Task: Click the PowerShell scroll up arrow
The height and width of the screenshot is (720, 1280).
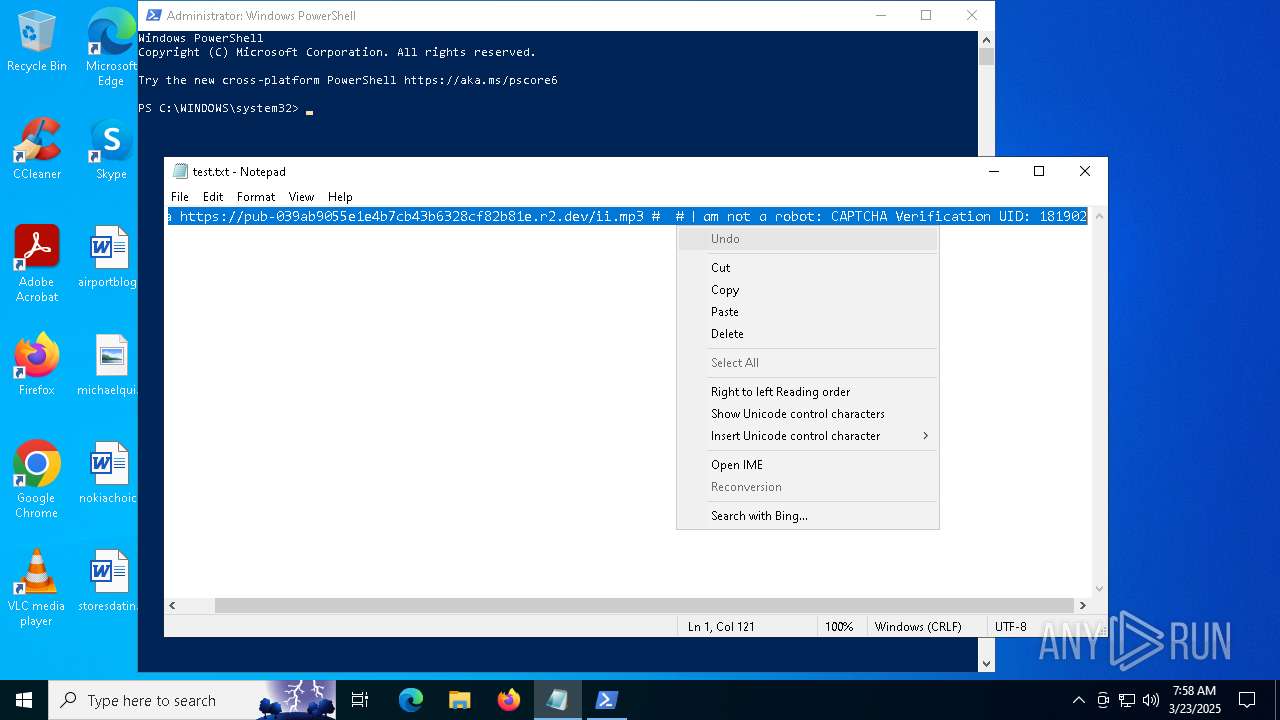Action: (986, 40)
